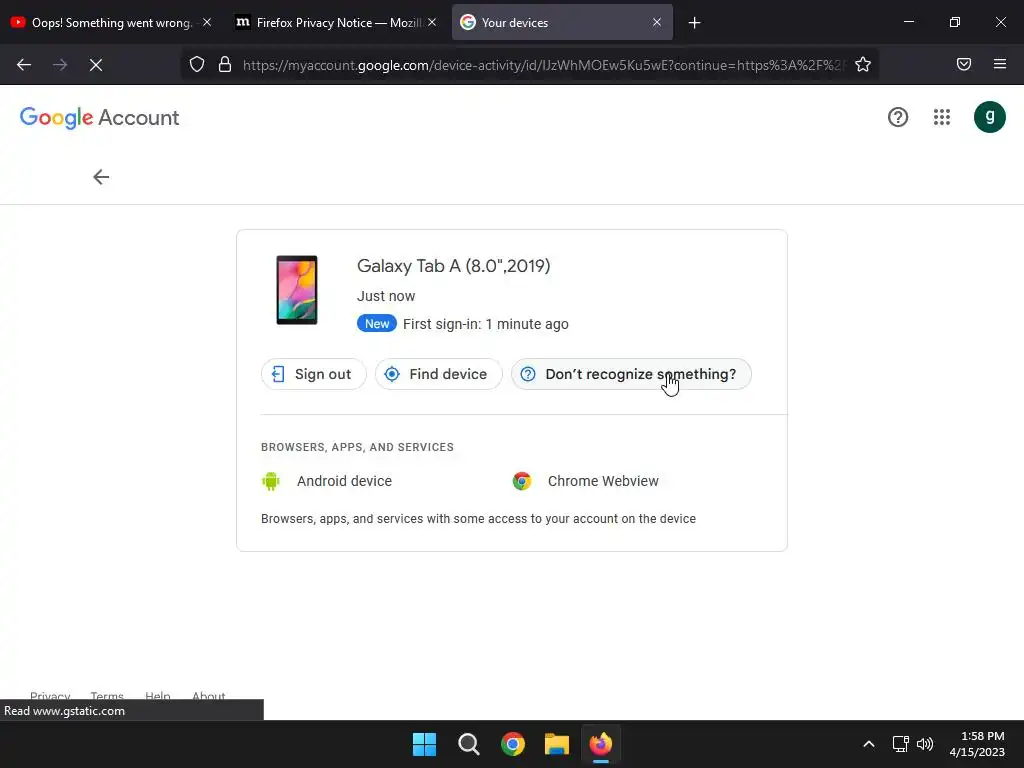Open Google Account help icon
Viewport: 1024px width, 768px height.
(898, 118)
